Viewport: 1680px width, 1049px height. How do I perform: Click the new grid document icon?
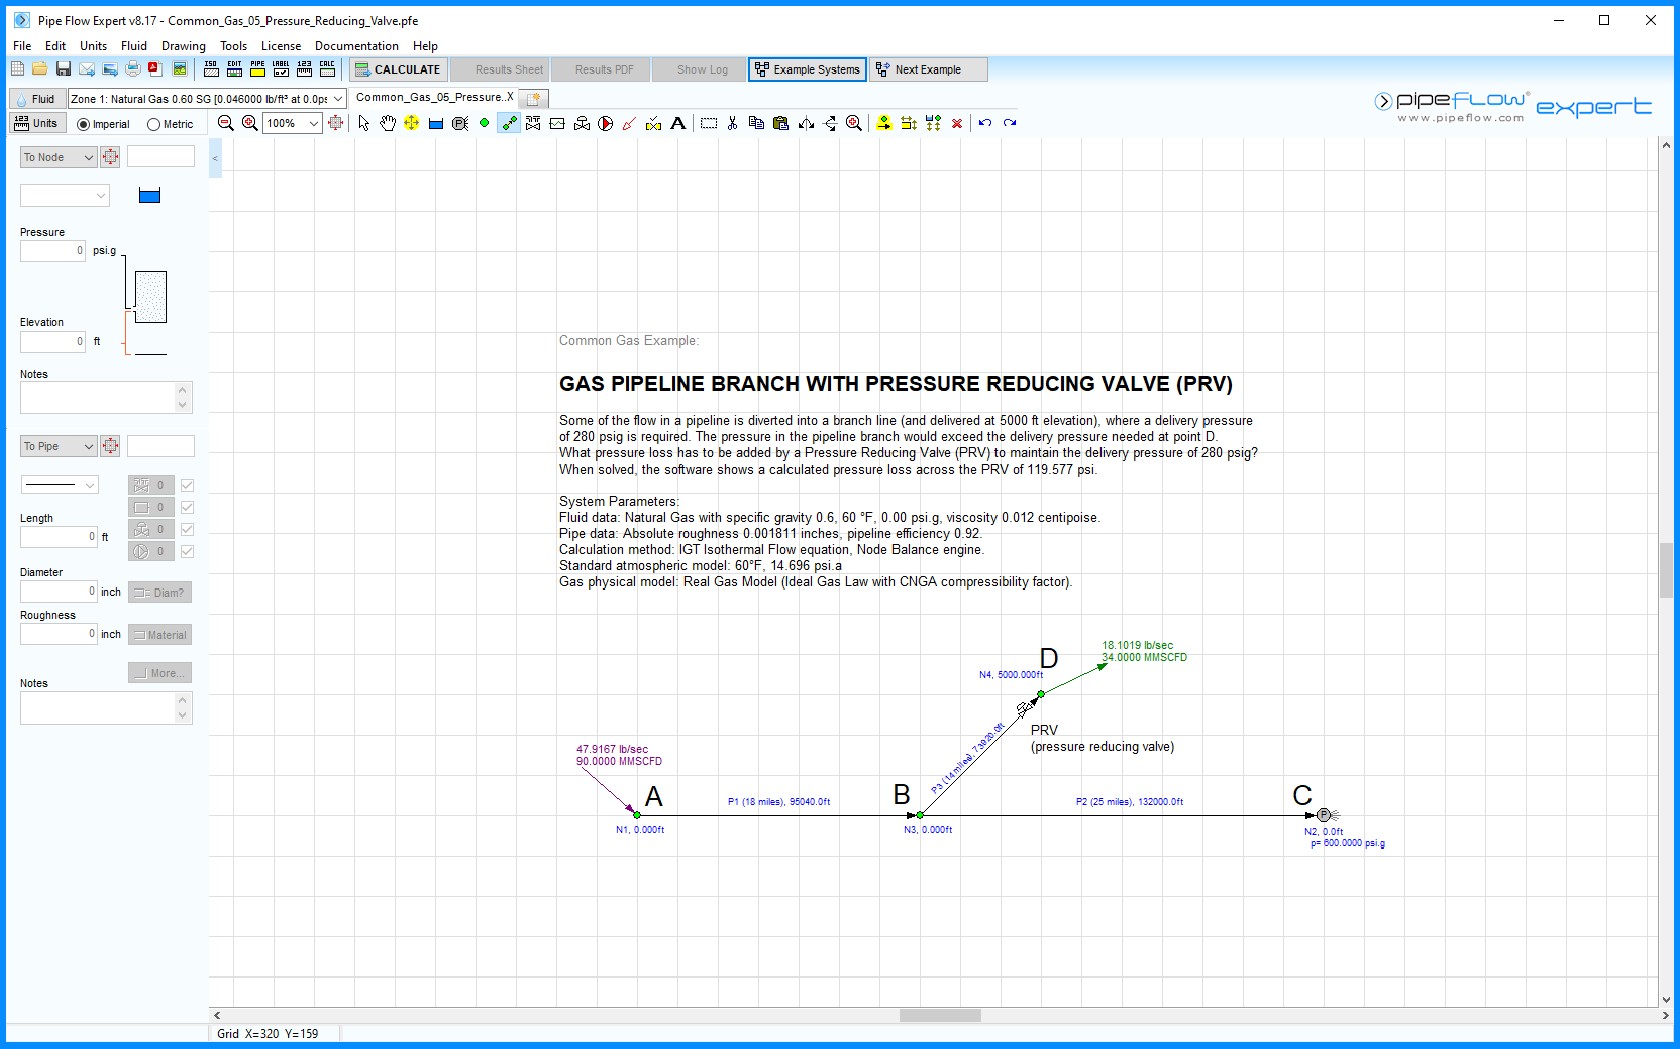pos(17,69)
